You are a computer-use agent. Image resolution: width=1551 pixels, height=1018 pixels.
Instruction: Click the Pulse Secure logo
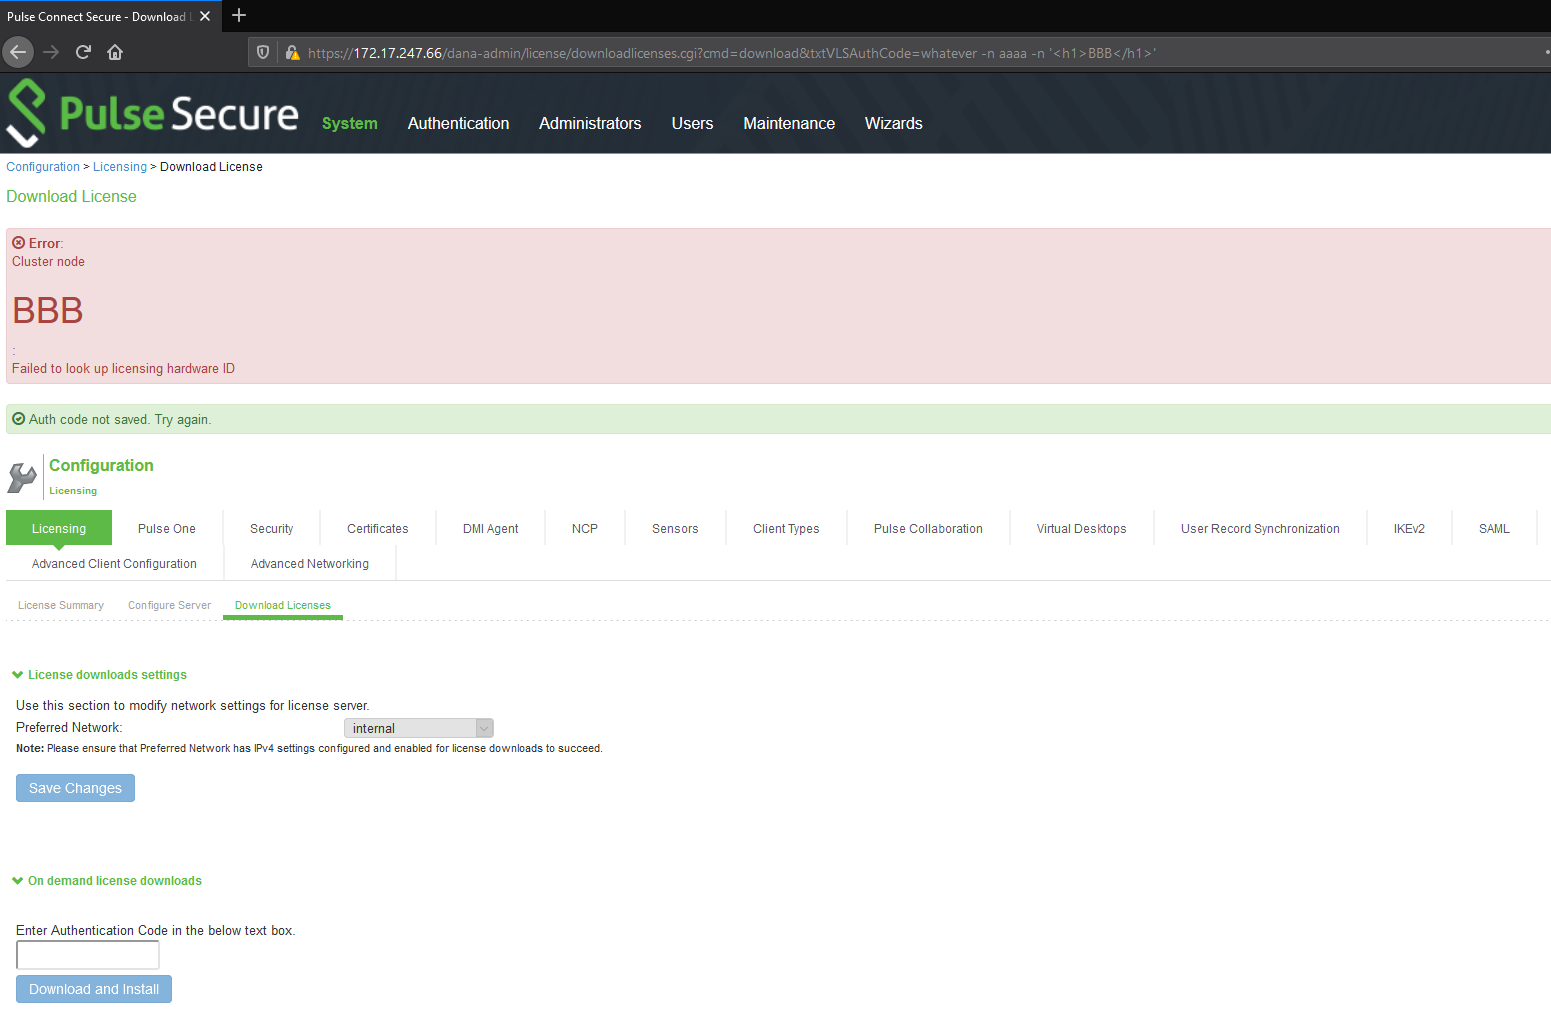click(152, 113)
